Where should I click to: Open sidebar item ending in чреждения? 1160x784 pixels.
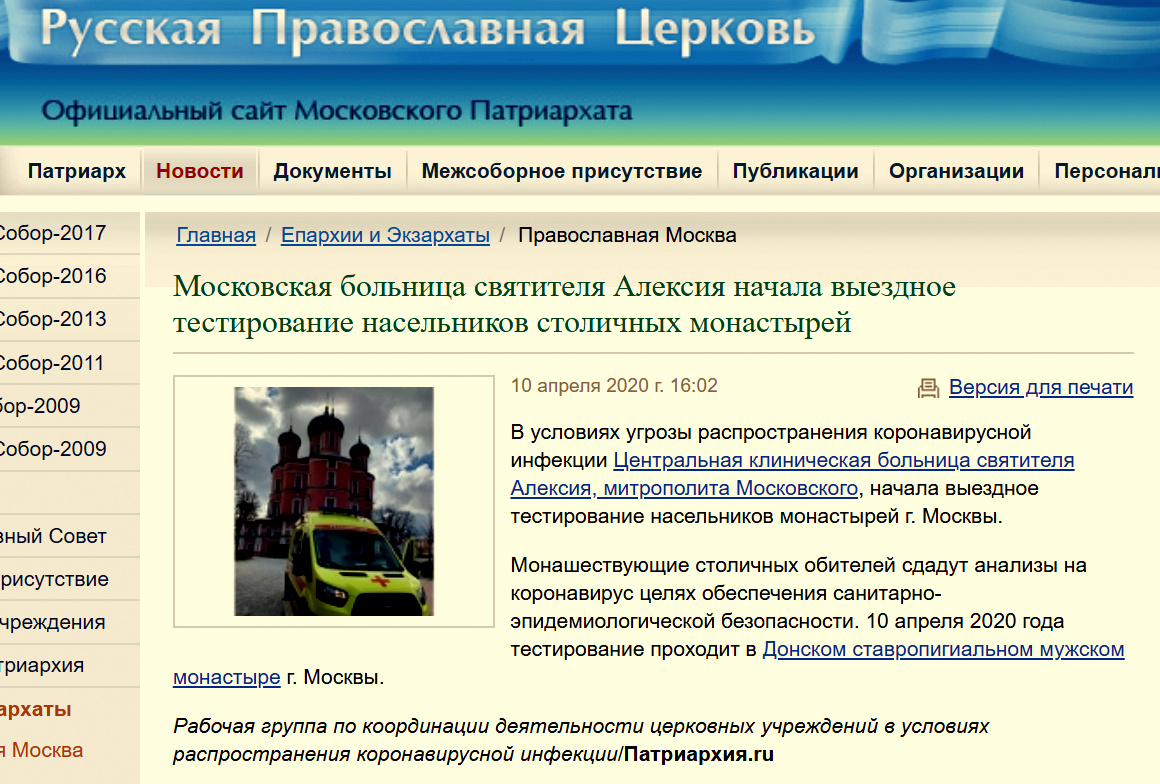[53, 622]
